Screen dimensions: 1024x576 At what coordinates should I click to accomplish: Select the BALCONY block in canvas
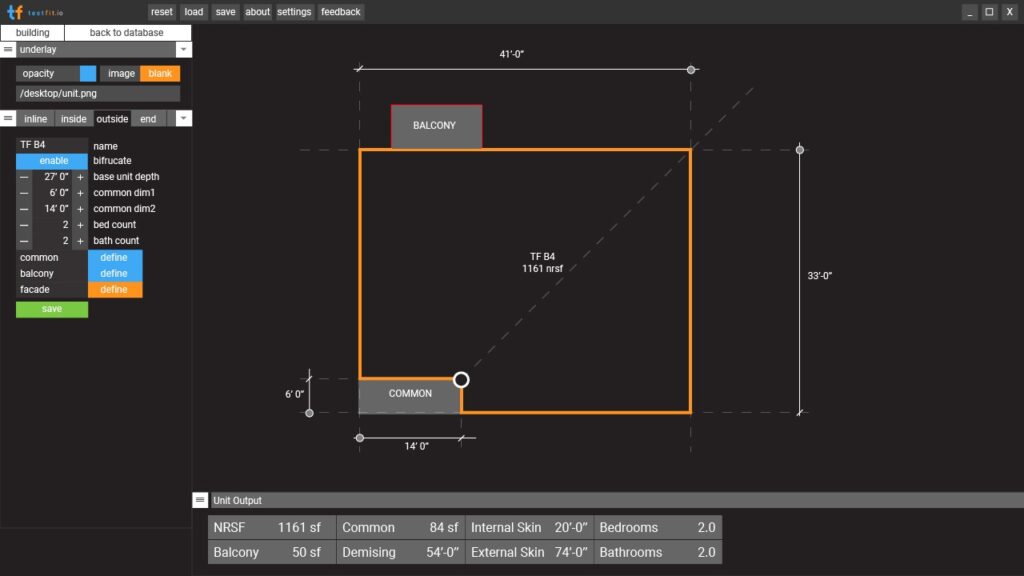click(x=436, y=126)
